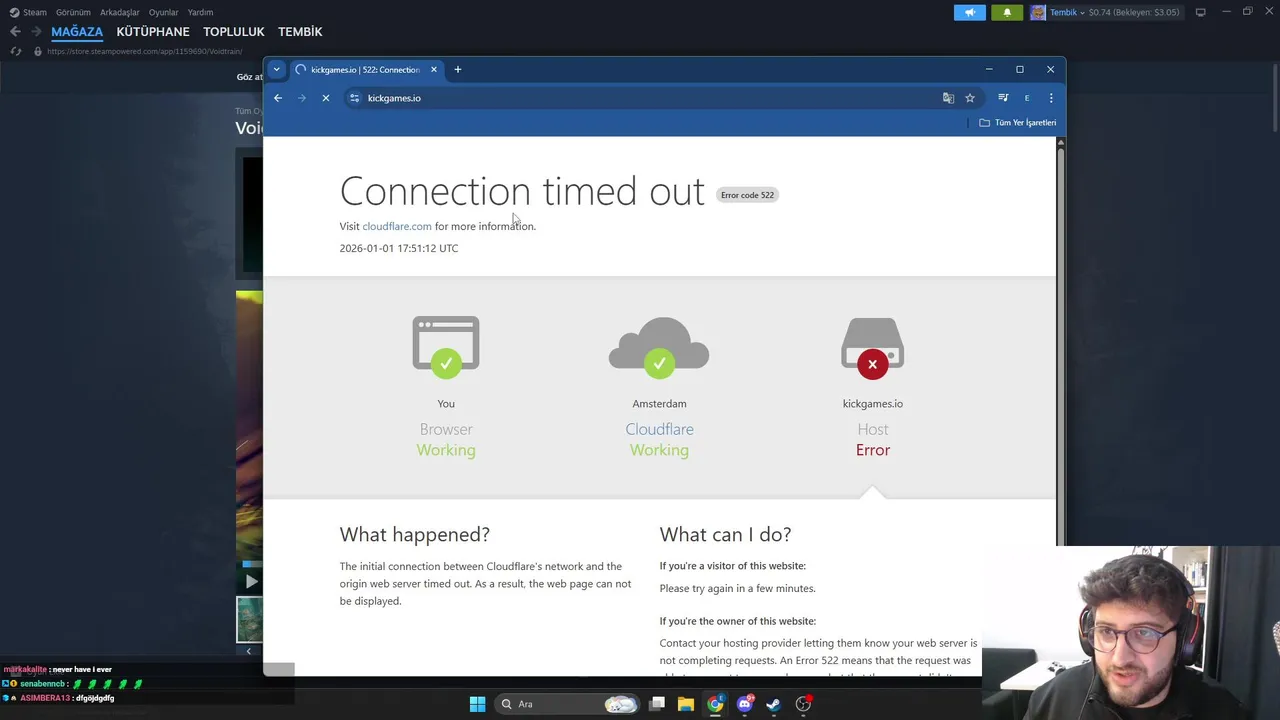Image resolution: width=1280 pixels, height=720 pixels.
Task: Open the translate page icon in address bar
Action: pyautogui.click(x=948, y=98)
